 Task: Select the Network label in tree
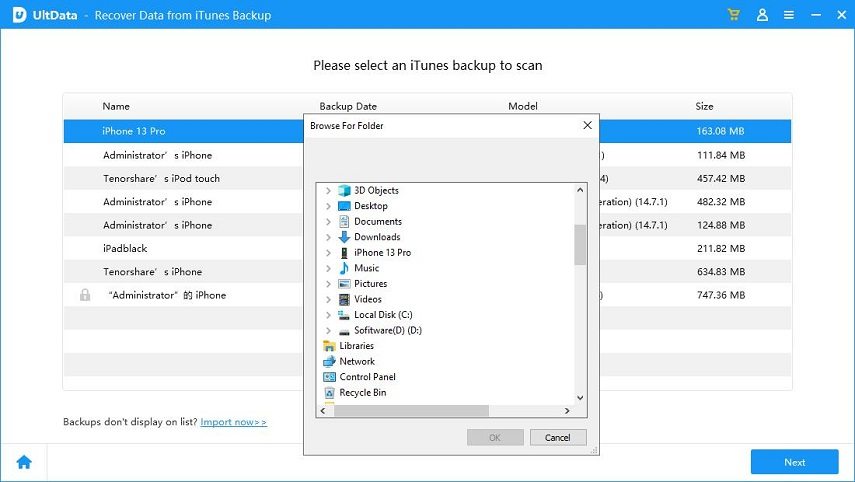[x=357, y=362]
